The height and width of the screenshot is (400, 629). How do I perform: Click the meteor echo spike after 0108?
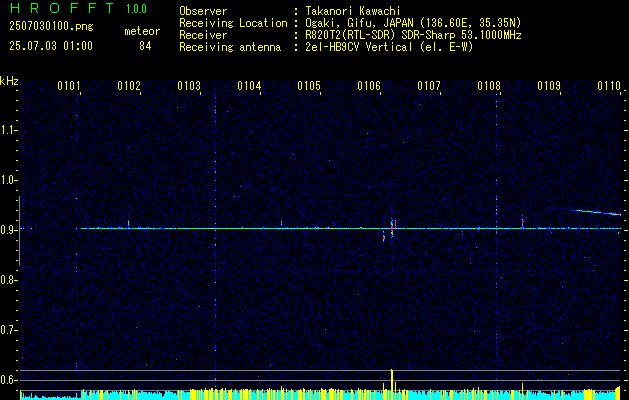click(522, 222)
